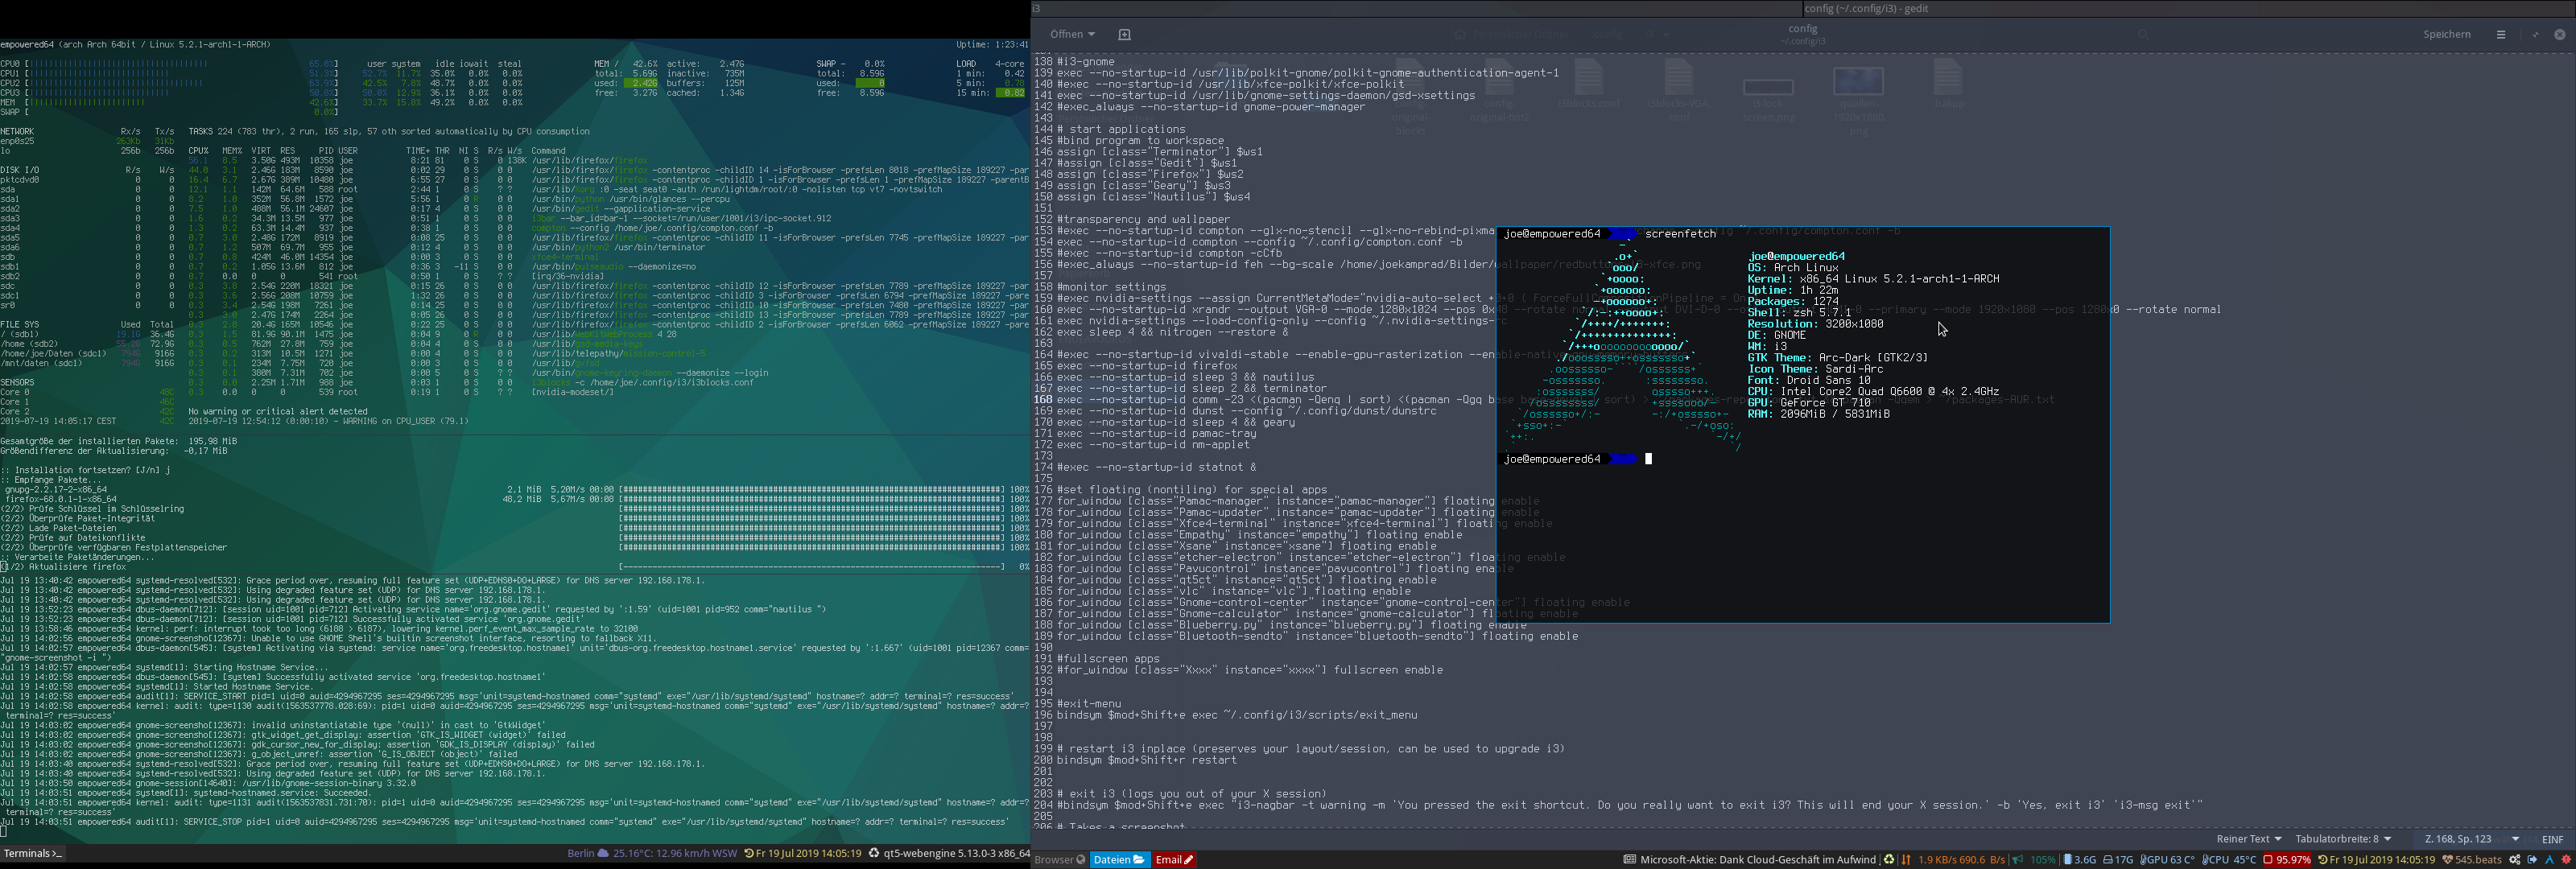Screen dimensions: 2576x869
Task: Click the recycle updates icon in right bar
Action: pos(1889,860)
